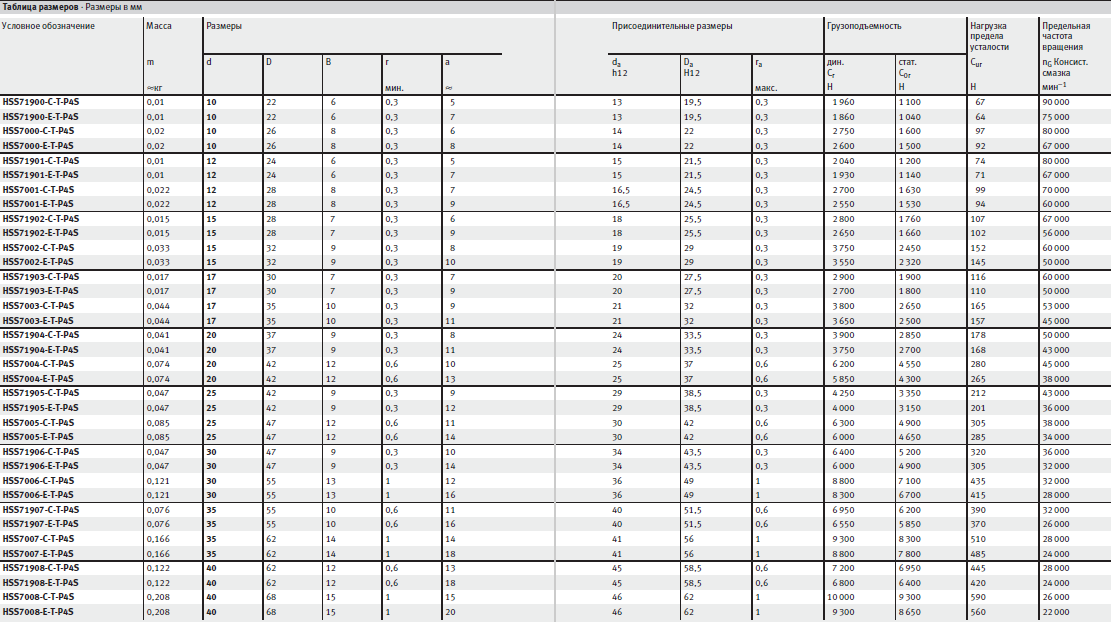Select designation HSS7002-C-T-P4S
Viewport: 1111px width, 622px height.
[38, 248]
